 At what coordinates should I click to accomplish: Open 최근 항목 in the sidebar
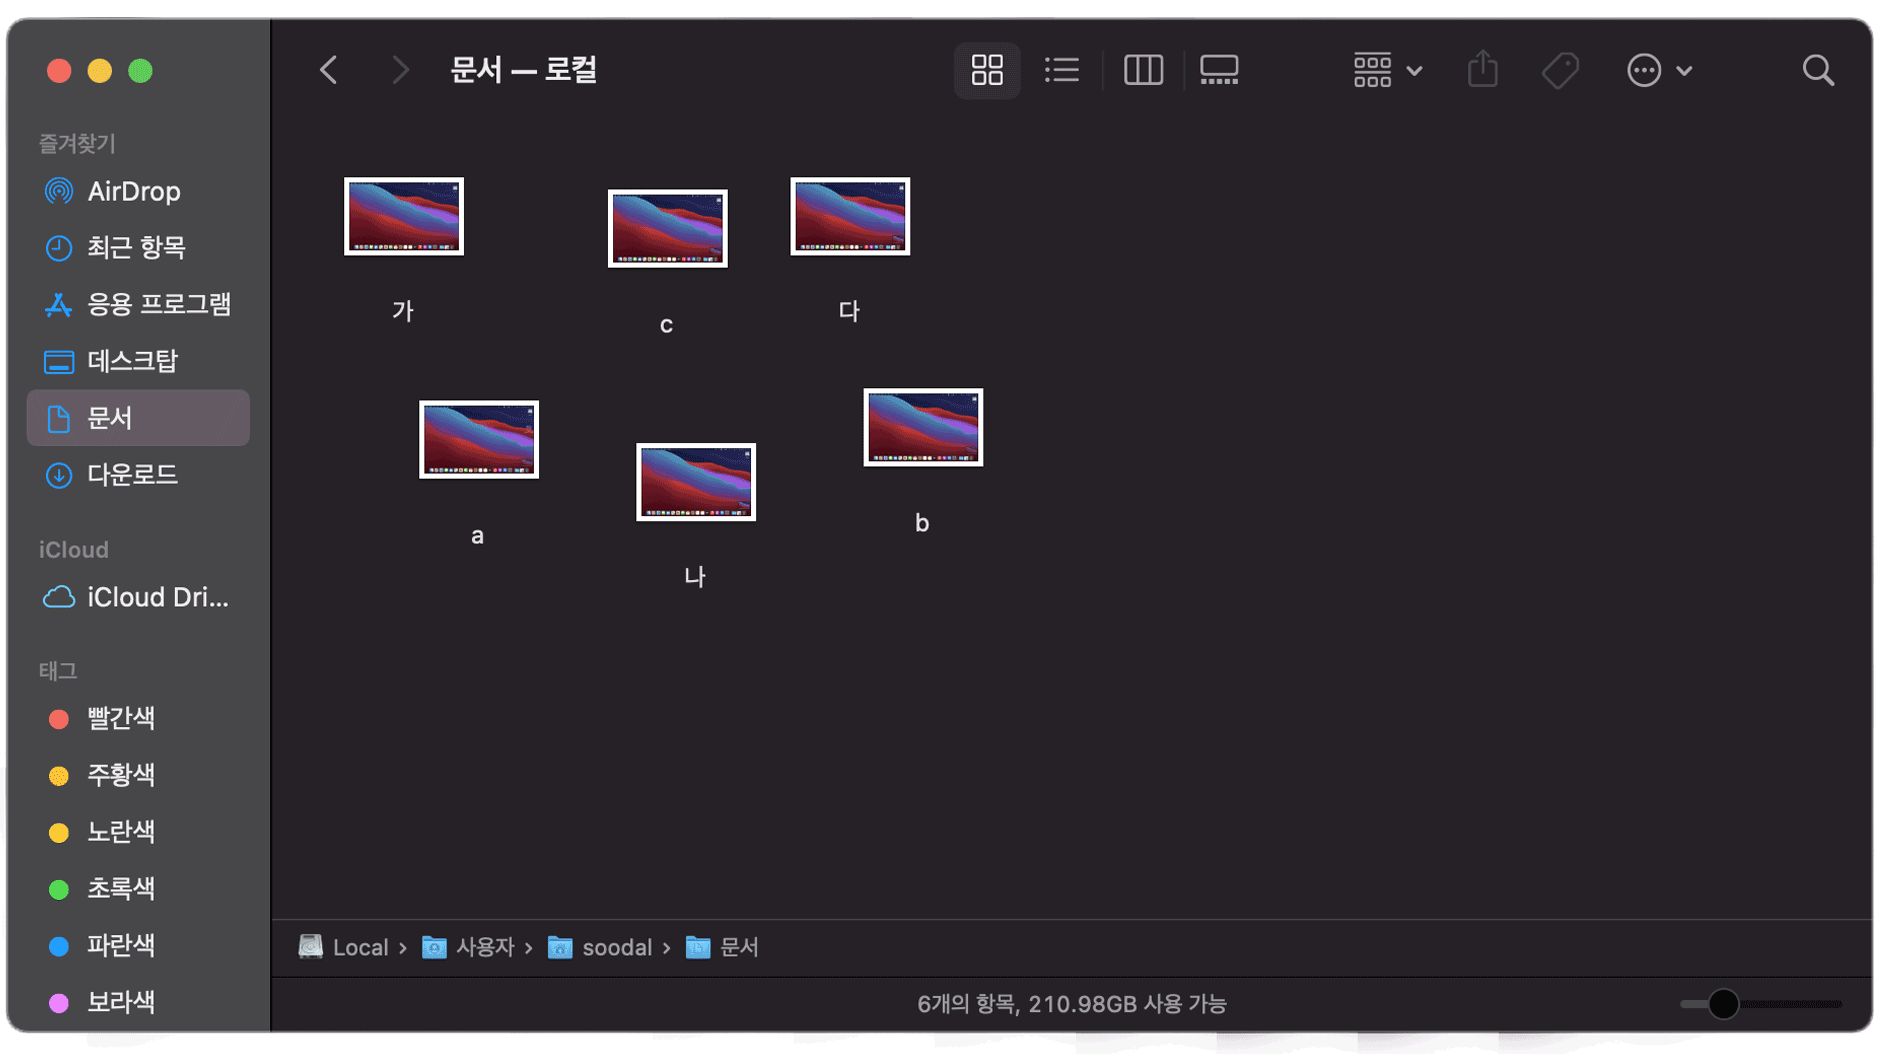(138, 247)
